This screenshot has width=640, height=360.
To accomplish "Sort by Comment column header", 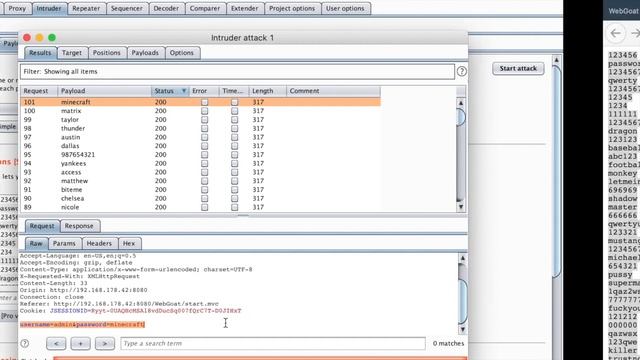I will [333, 91].
